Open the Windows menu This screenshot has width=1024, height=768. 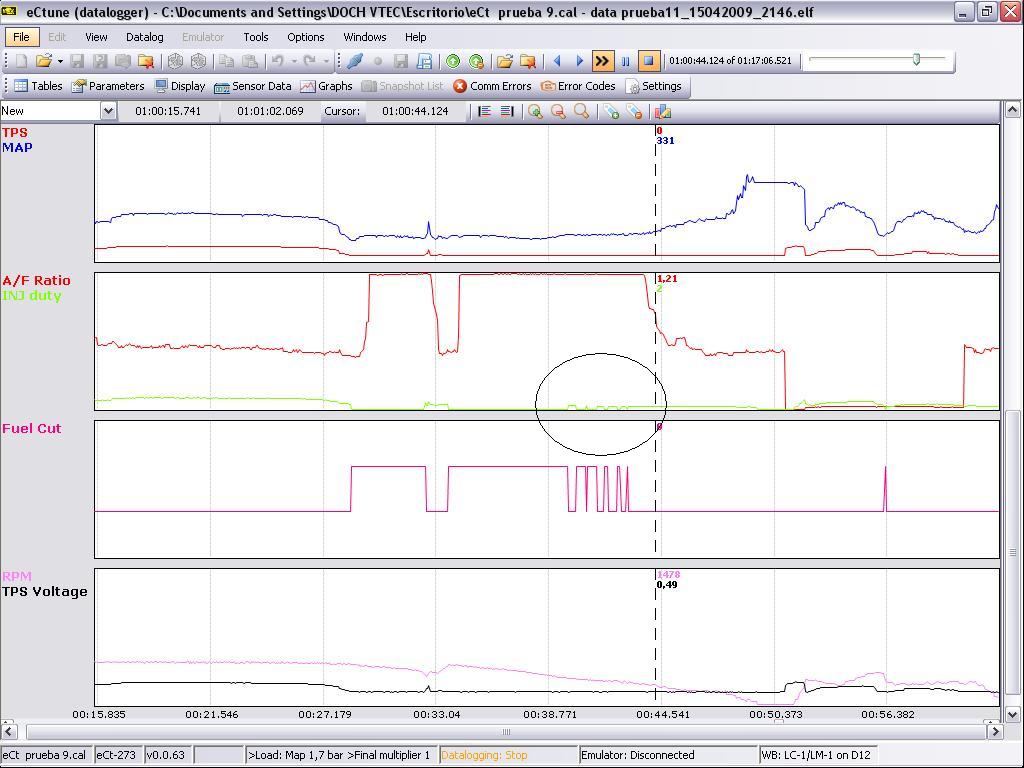tap(364, 37)
